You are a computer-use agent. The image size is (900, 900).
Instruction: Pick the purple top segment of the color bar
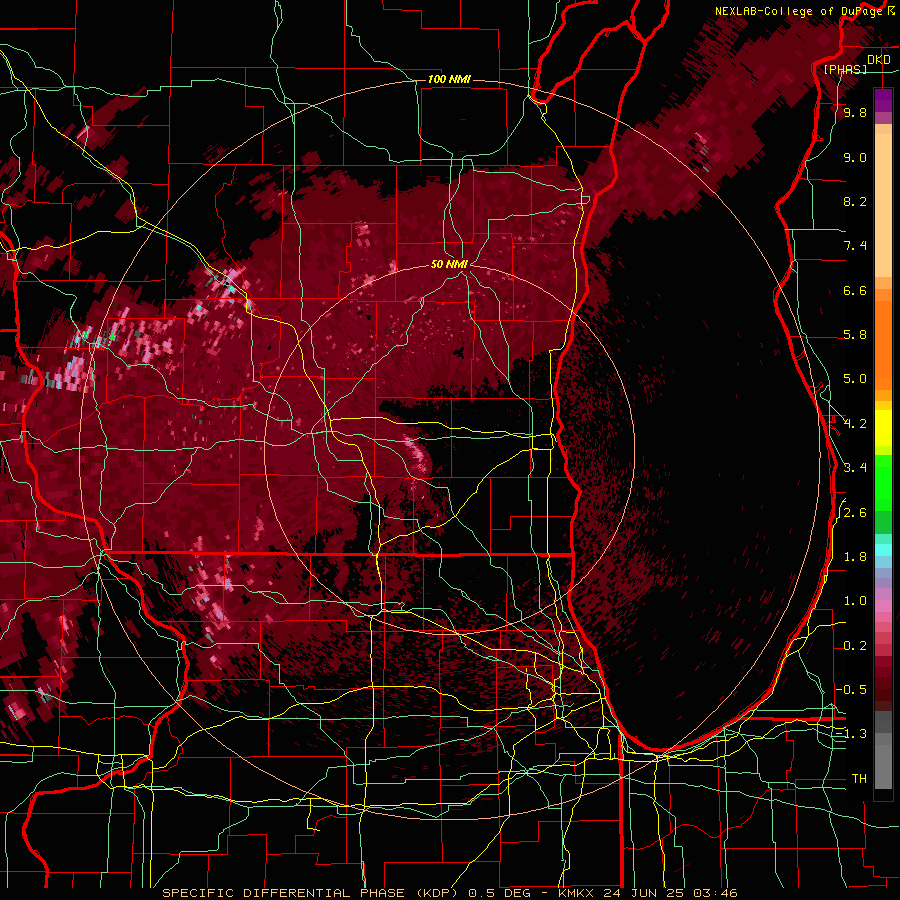point(883,100)
